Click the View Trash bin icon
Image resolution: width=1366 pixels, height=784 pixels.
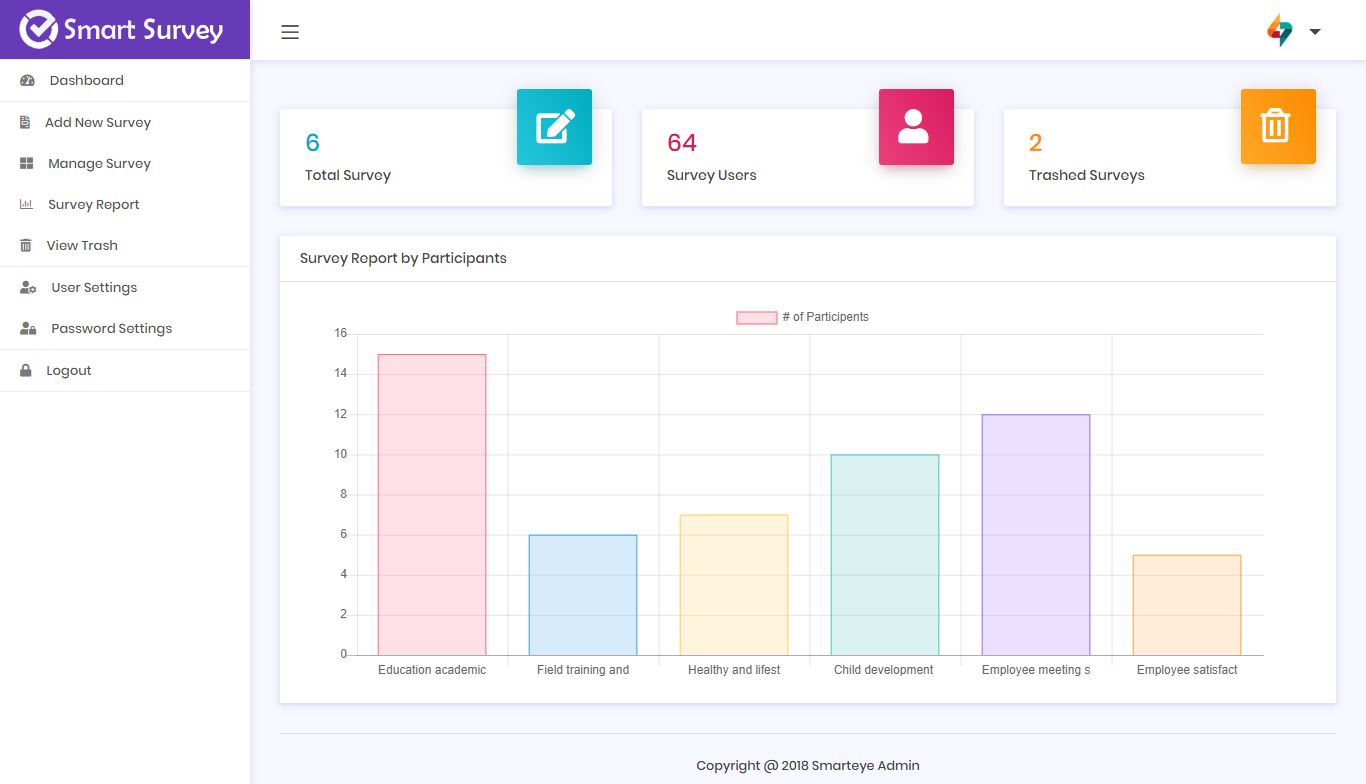click(26, 245)
